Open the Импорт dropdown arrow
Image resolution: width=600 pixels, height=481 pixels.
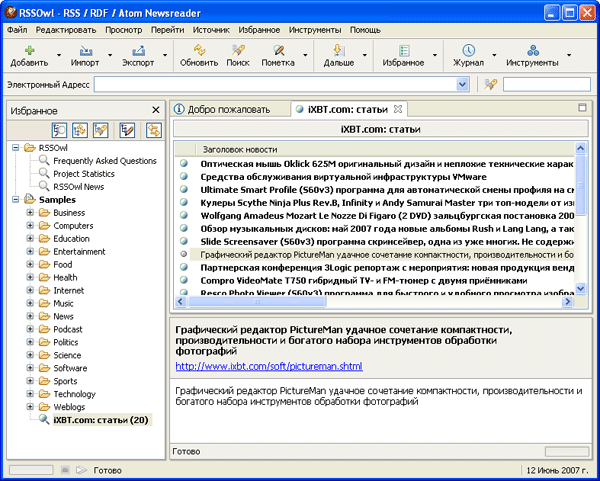point(110,55)
